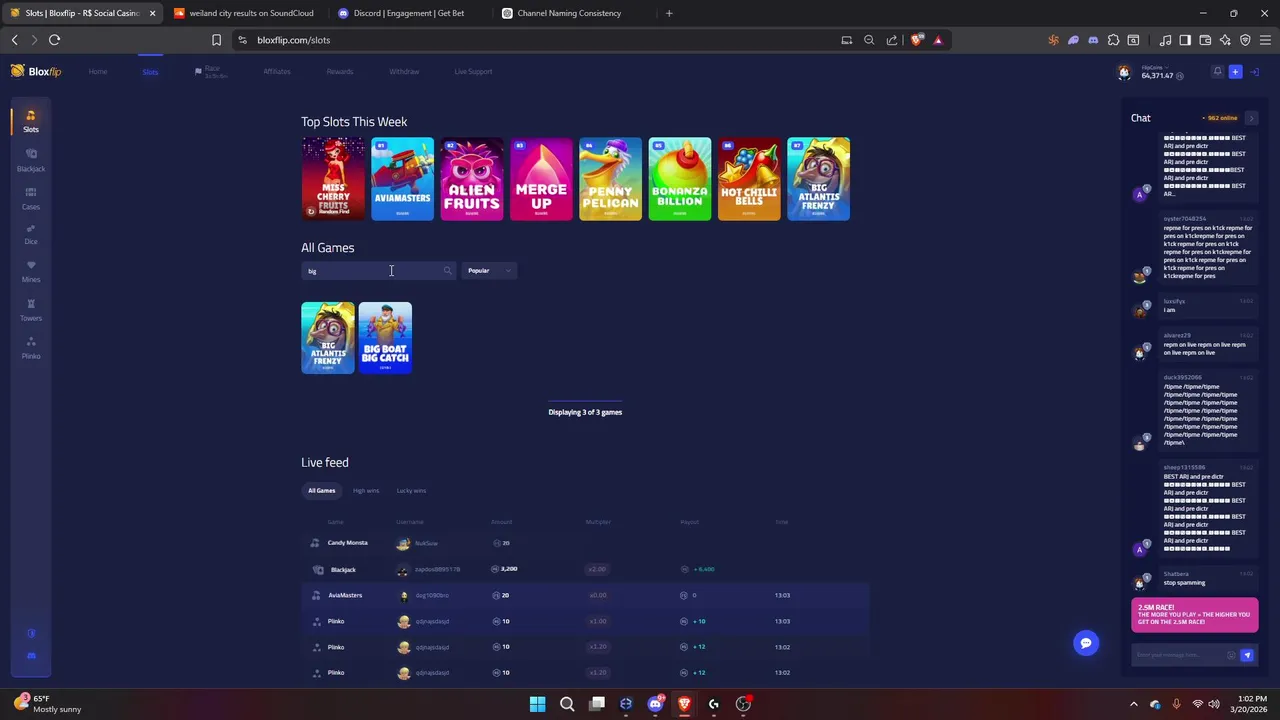
Task: Open Blackjack from the sidebar
Action: coord(31,160)
